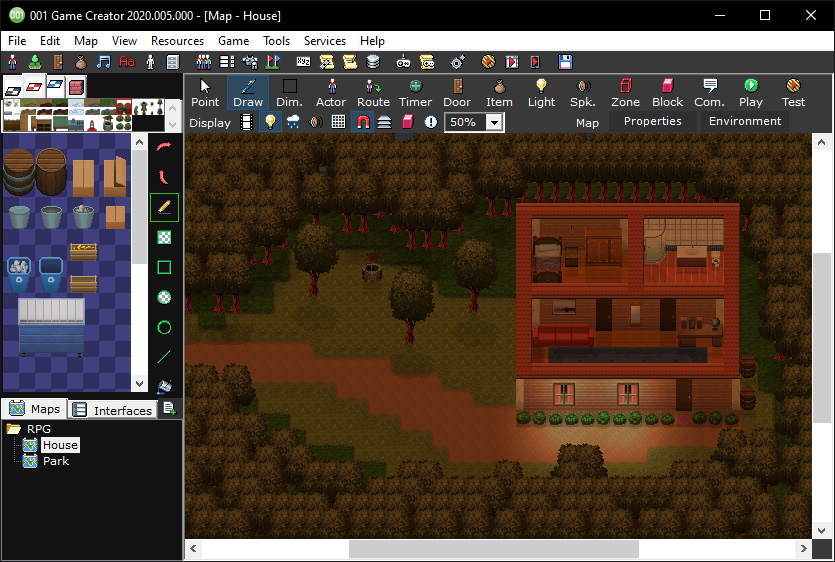Toggle pink block display option
835x562 pixels.
[408, 123]
